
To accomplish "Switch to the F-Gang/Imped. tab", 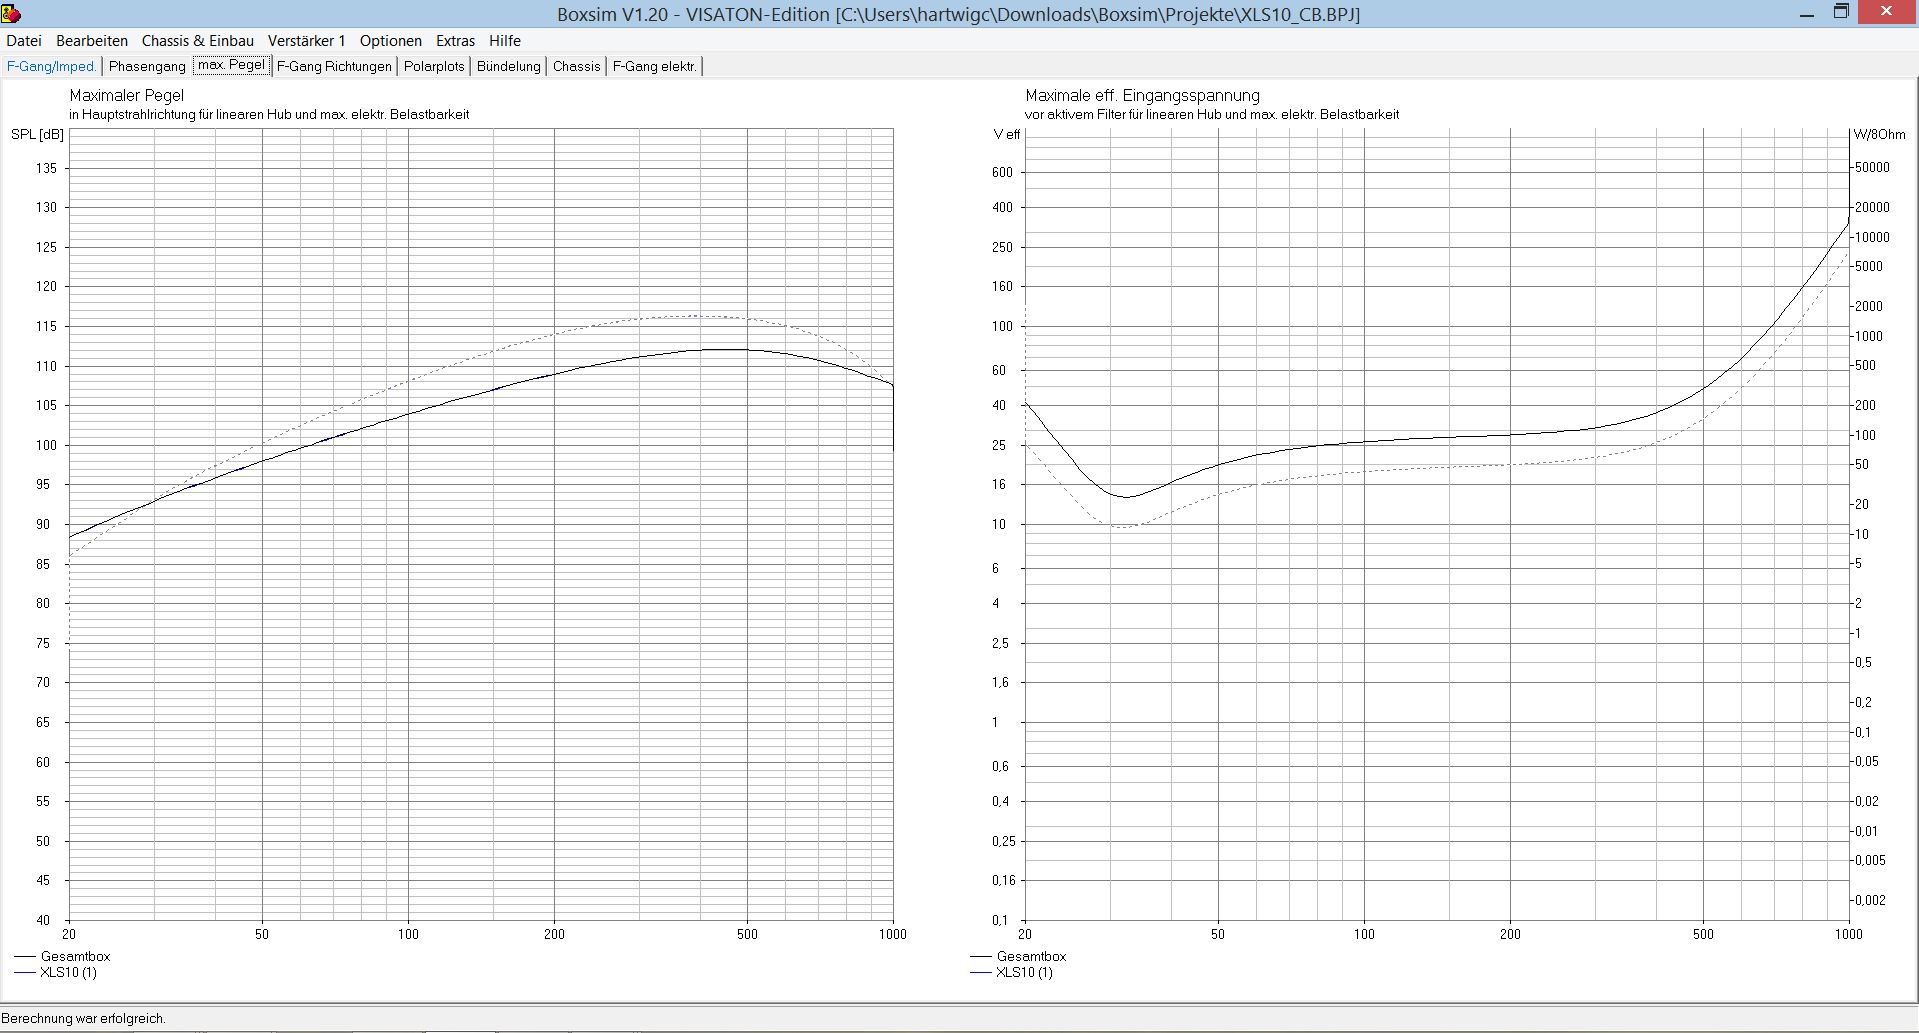I will click(x=52, y=66).
